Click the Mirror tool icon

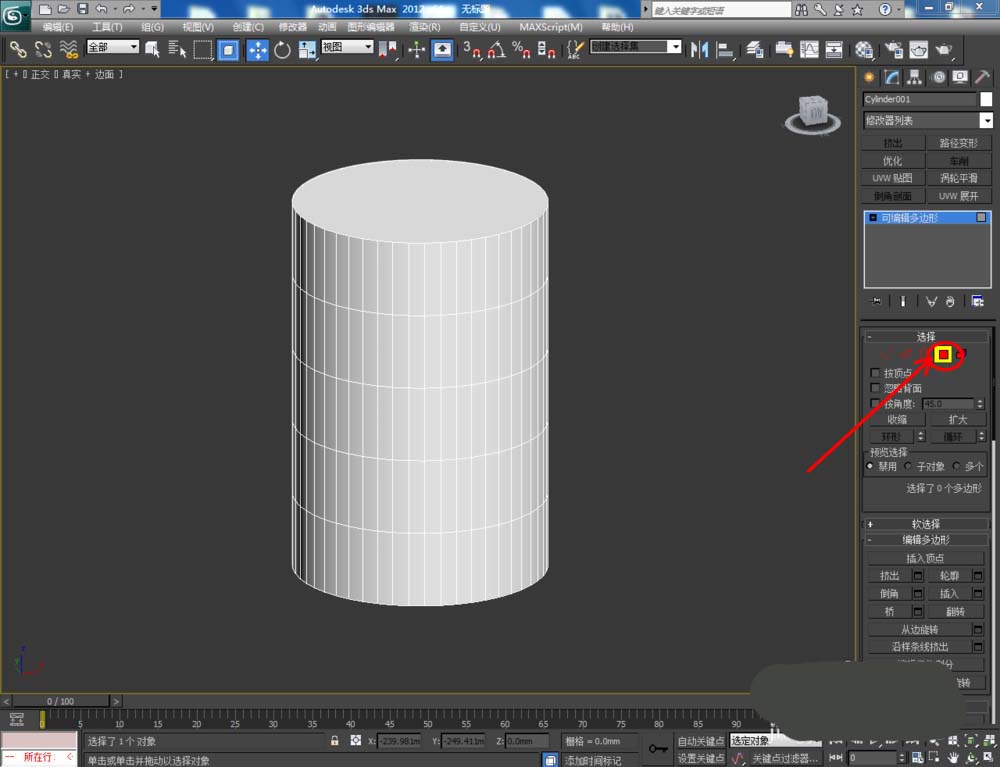click(x=699, y=49)
